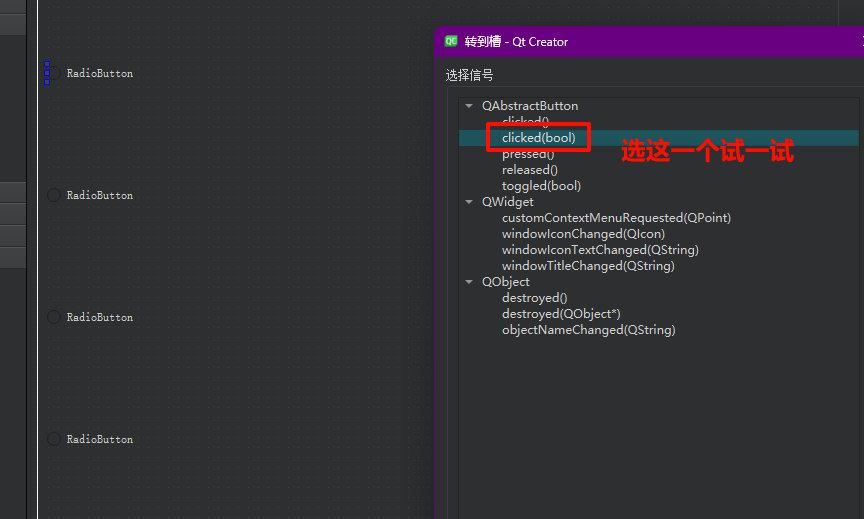Select the topmost RadioButton with selection handles
Image resolution: width=864 pixels, height=519 pixels.
tap(98, 73)
